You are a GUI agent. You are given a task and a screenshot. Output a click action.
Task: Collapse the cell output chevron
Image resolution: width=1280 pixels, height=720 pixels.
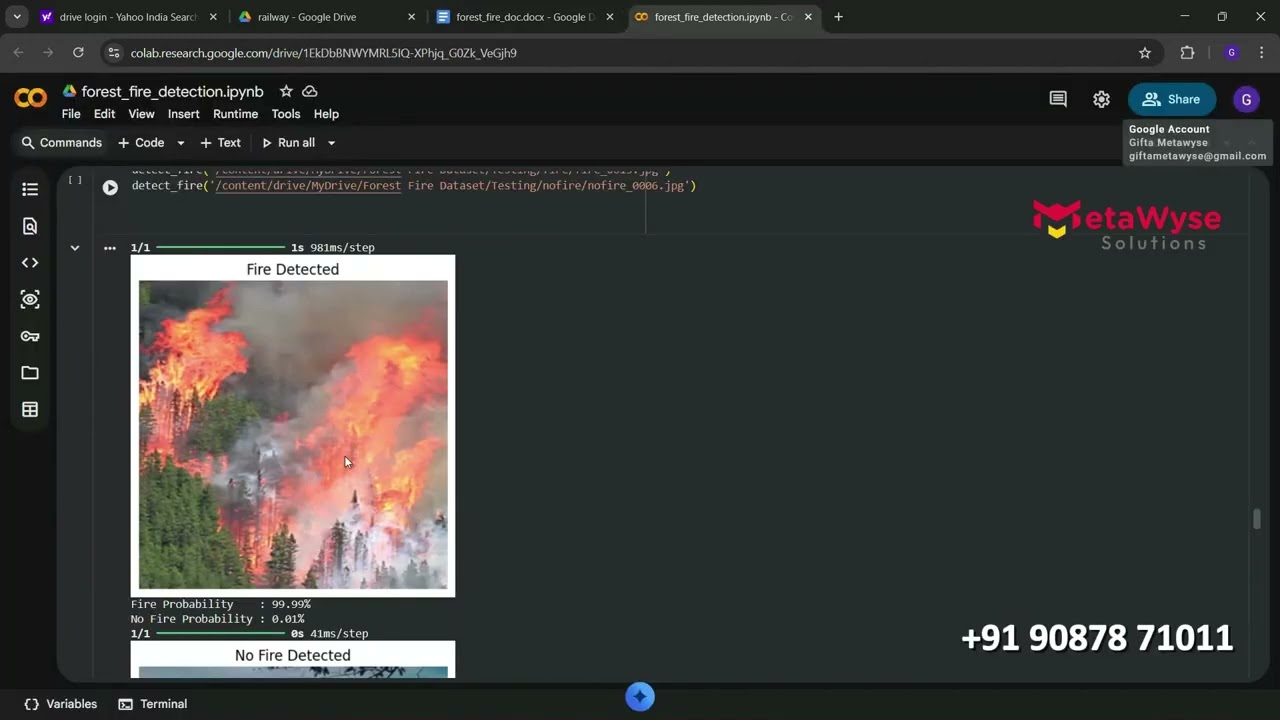coord(75,248)
